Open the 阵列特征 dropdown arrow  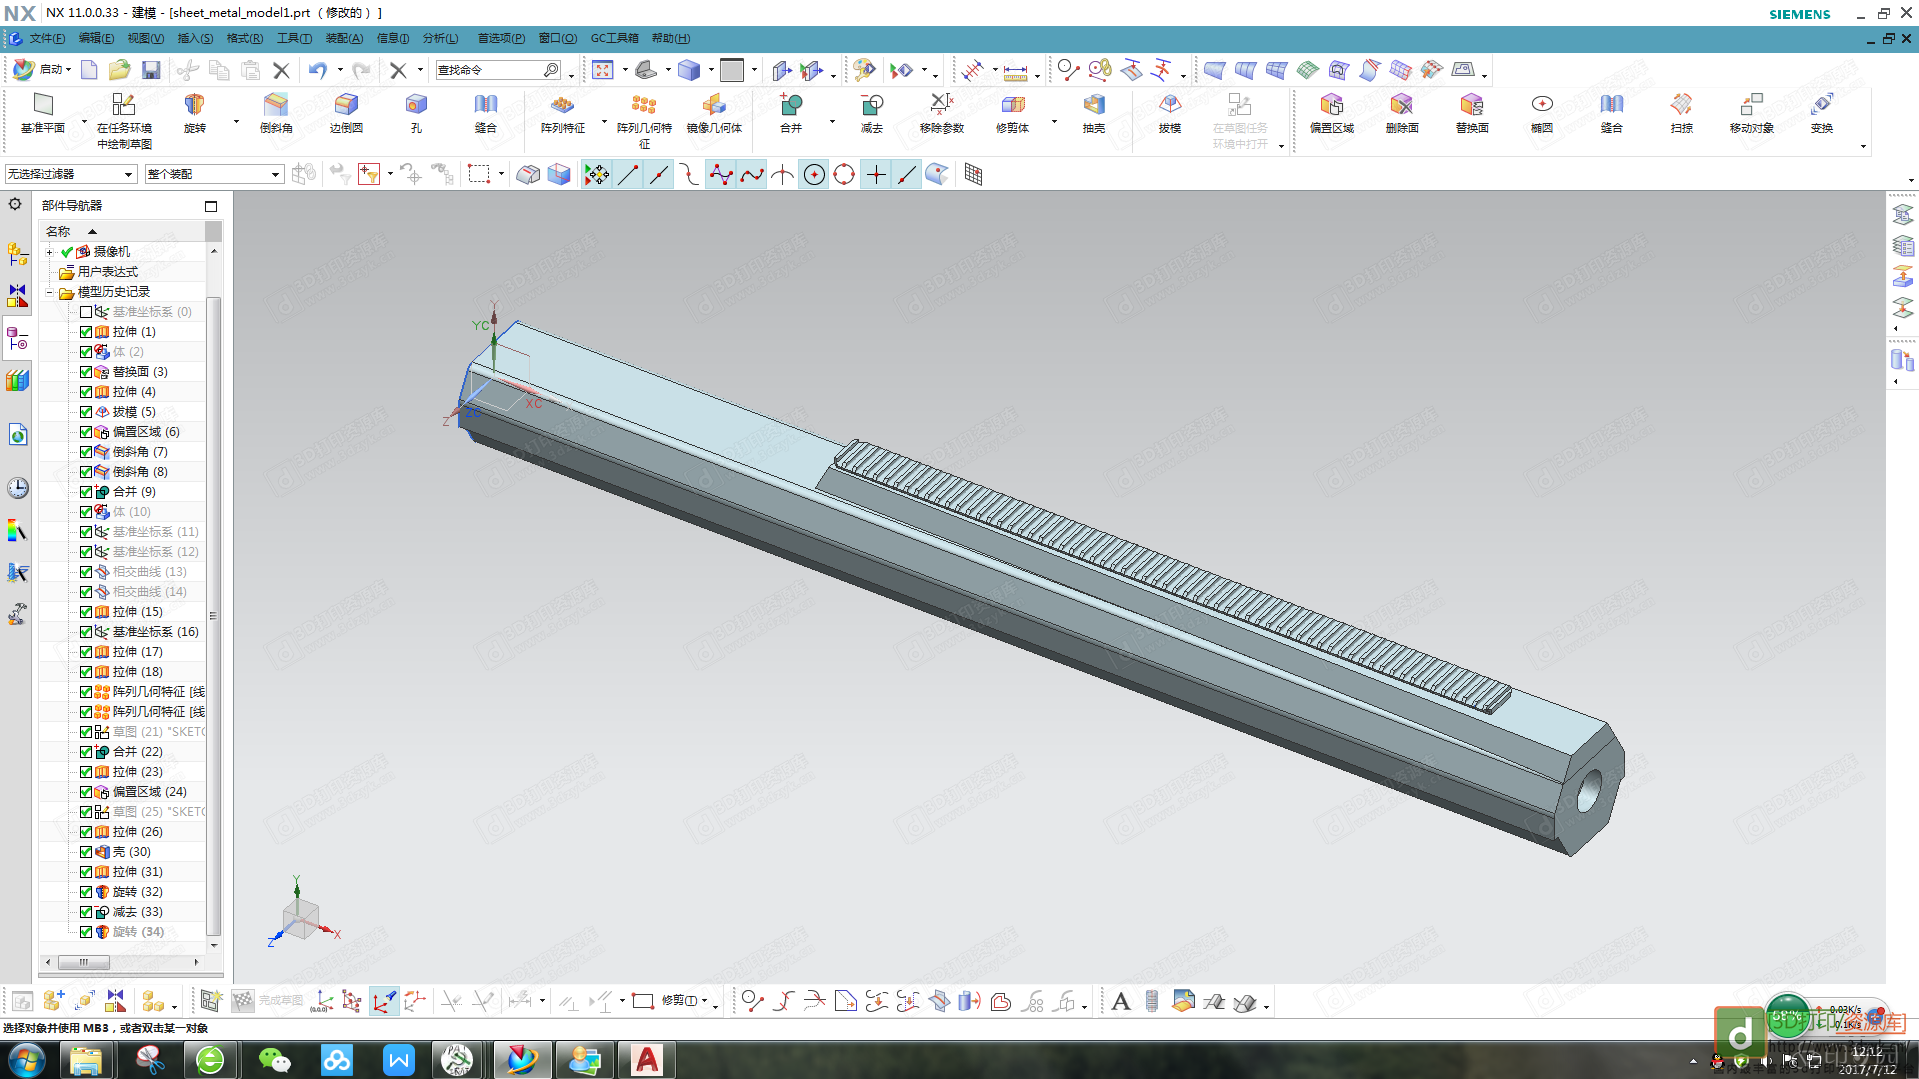604,122
